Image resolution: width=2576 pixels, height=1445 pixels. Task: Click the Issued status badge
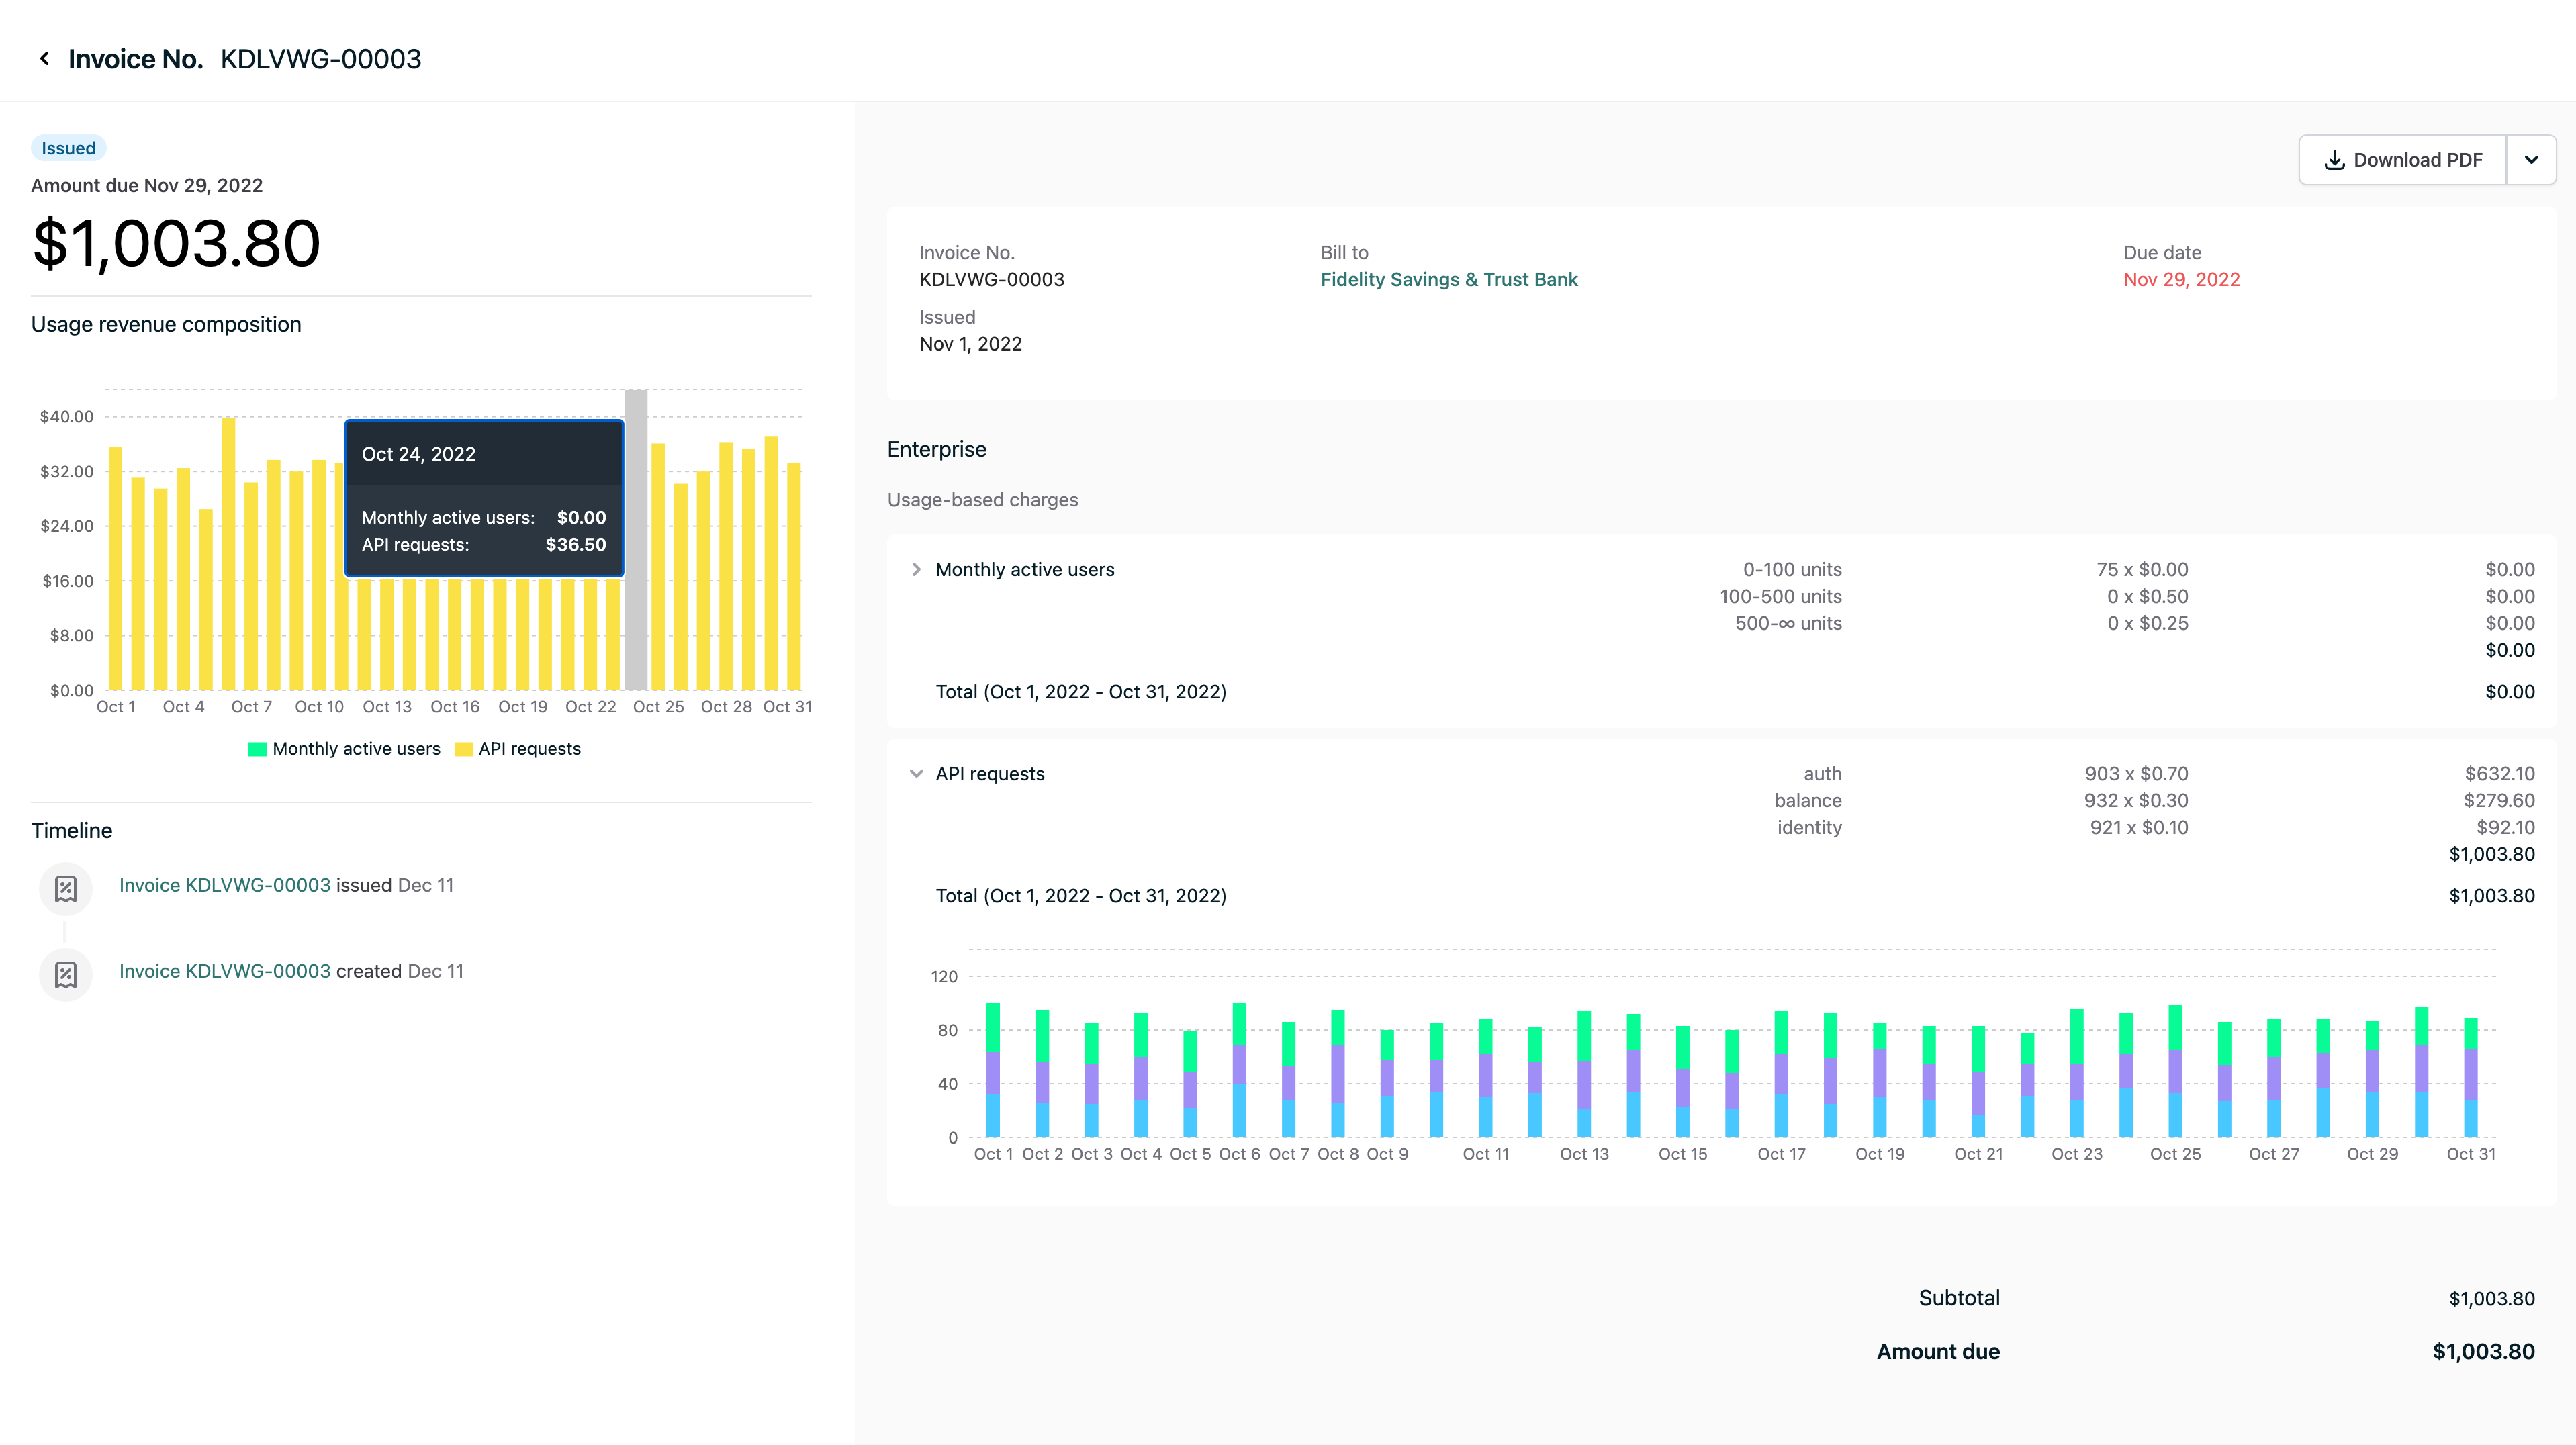(68, 148)
